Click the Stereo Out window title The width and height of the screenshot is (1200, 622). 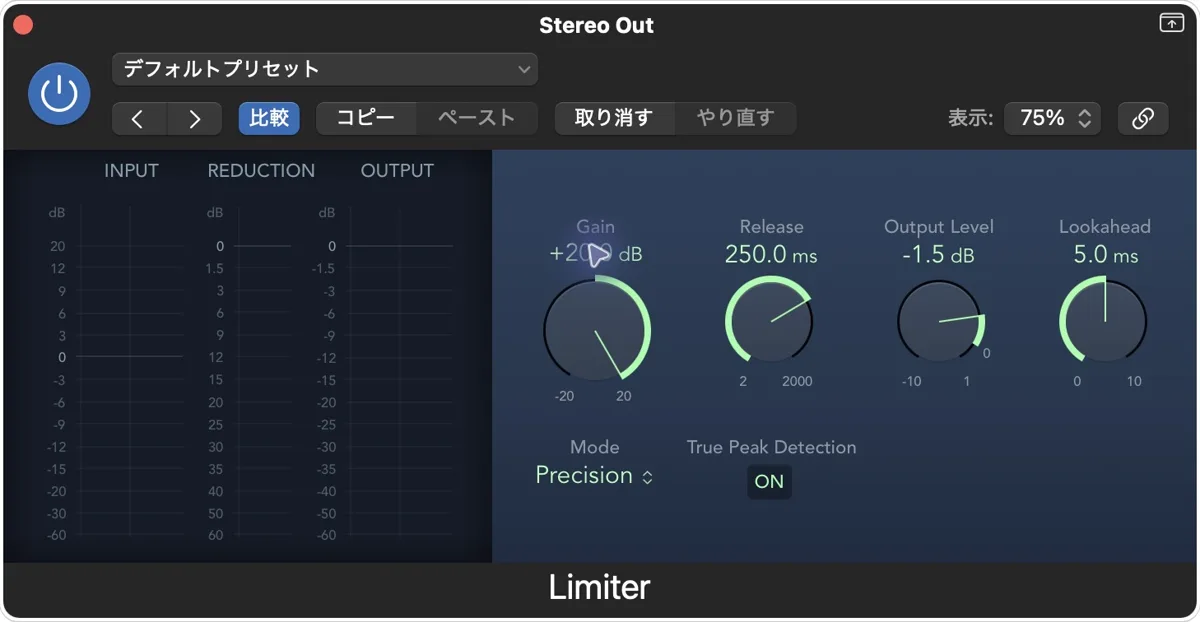pyautogui.click(x=596, y=25)
